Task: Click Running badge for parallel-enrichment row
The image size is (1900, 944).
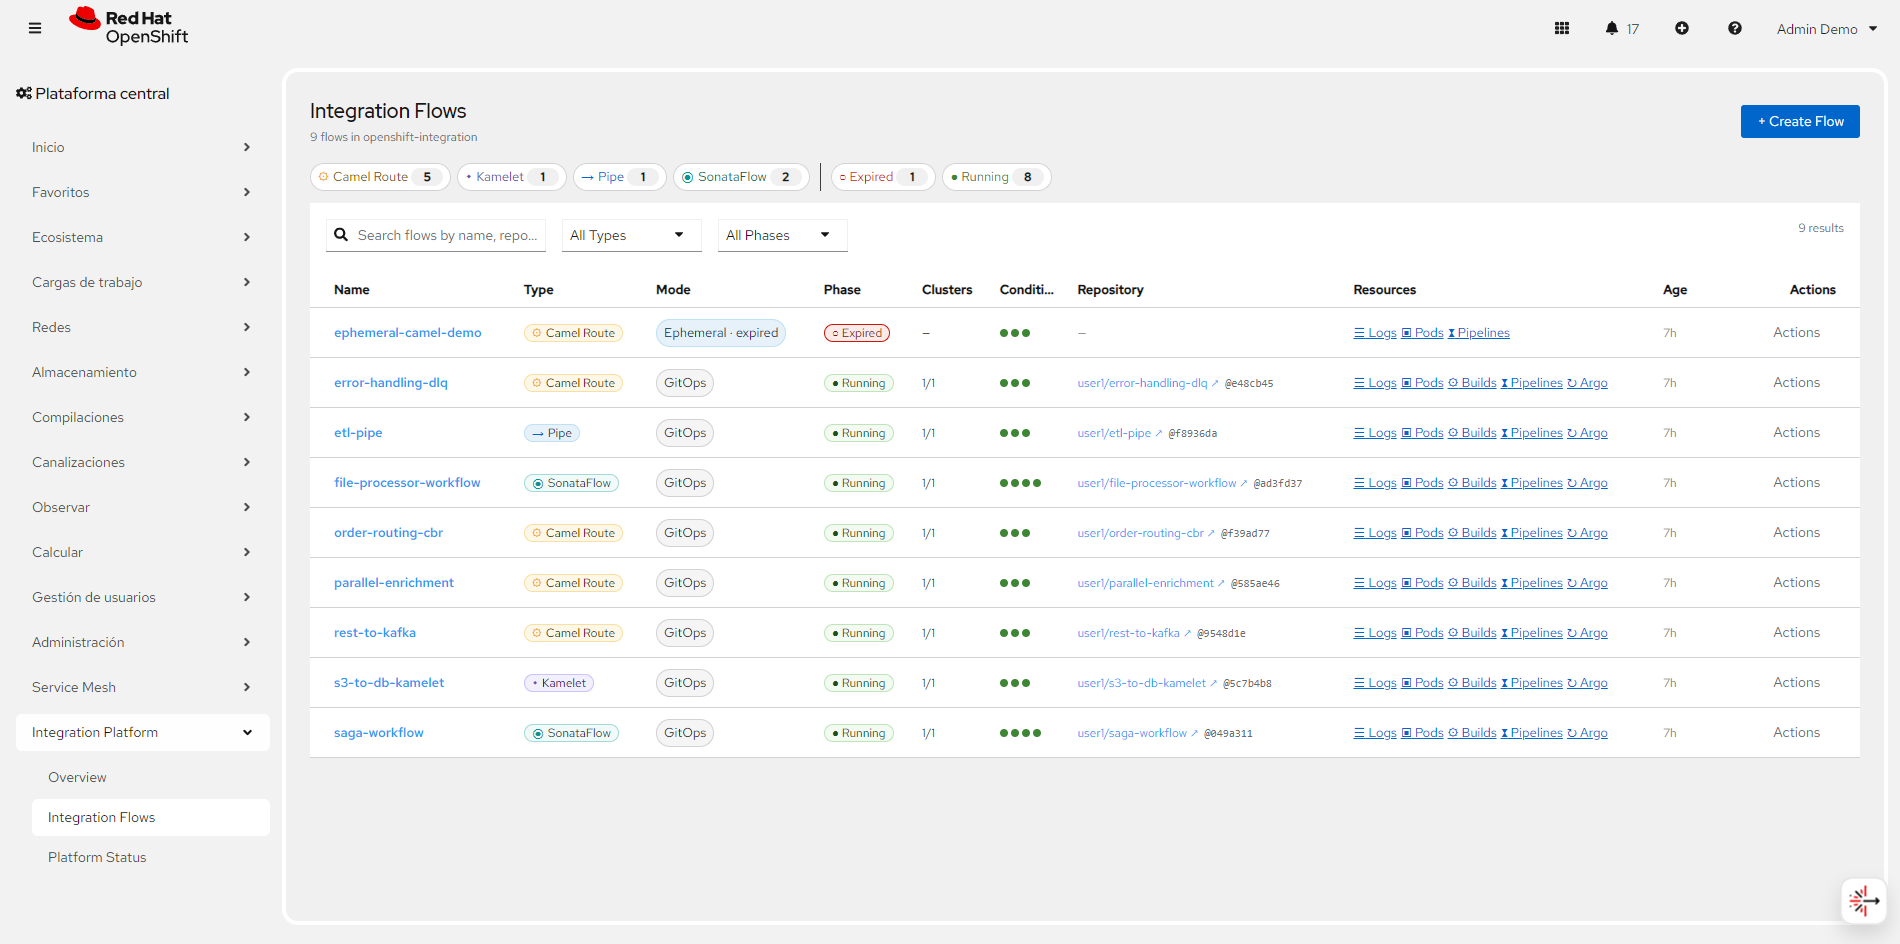Action: tap(859, 583)
